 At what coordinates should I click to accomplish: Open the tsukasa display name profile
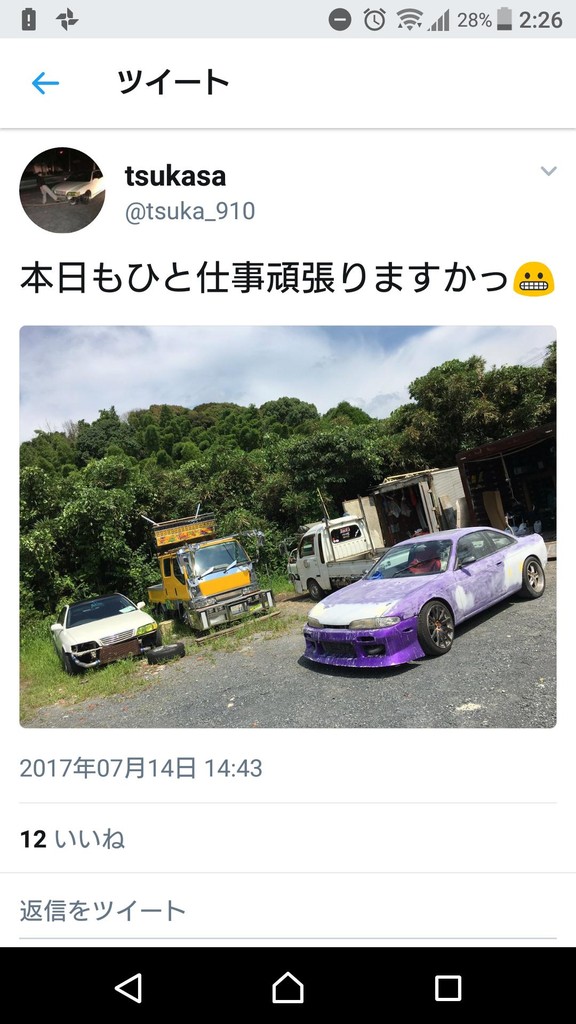(175, 176)
